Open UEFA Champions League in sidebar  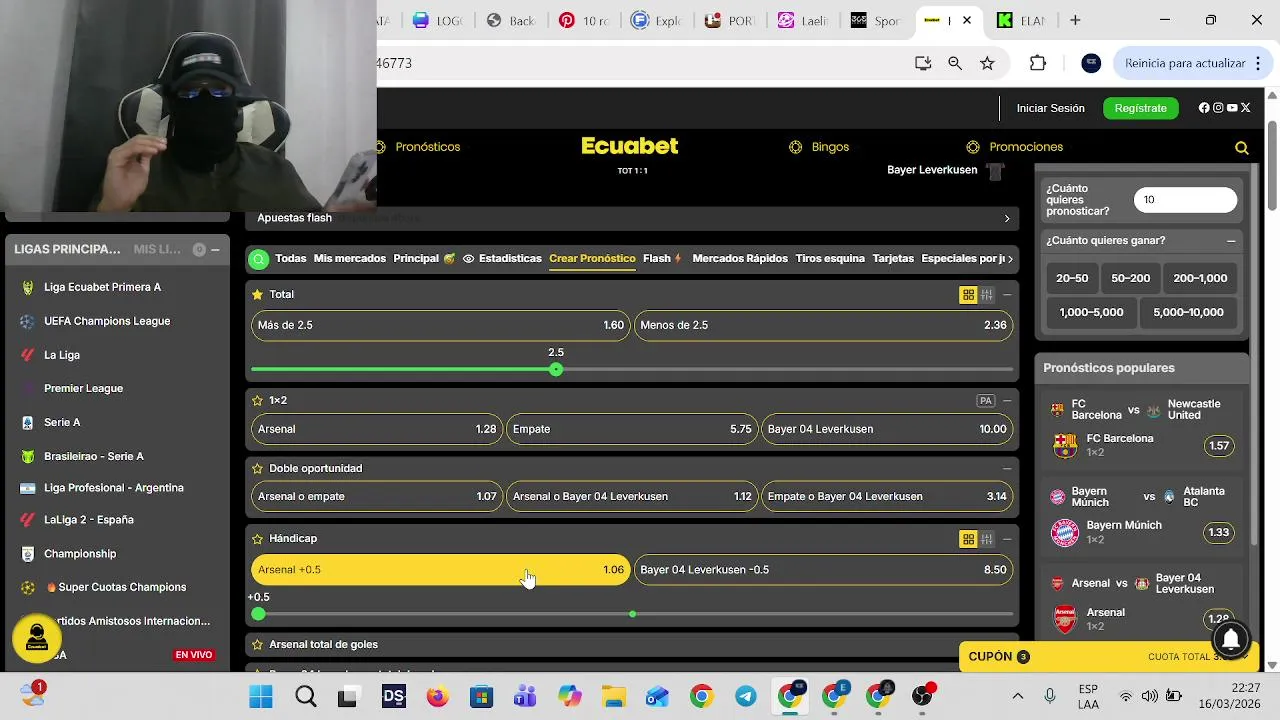click(107, 321)
